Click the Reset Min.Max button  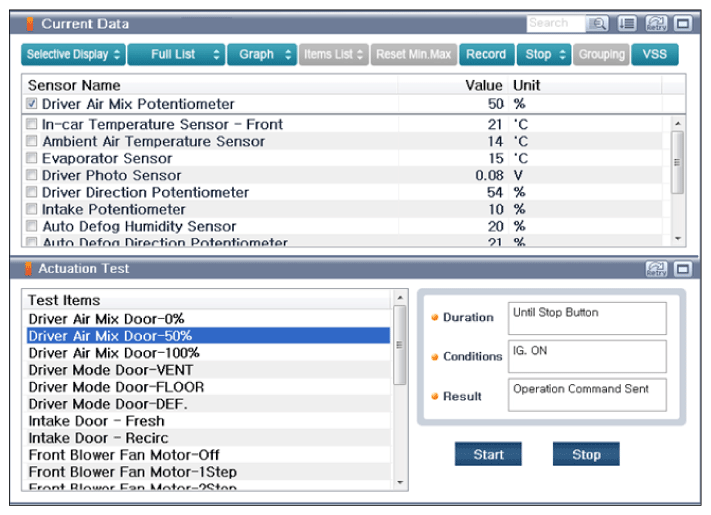414,54
